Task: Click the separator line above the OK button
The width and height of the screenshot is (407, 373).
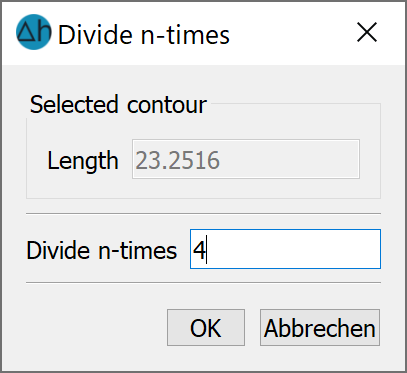Action: [x=203, y=283]
